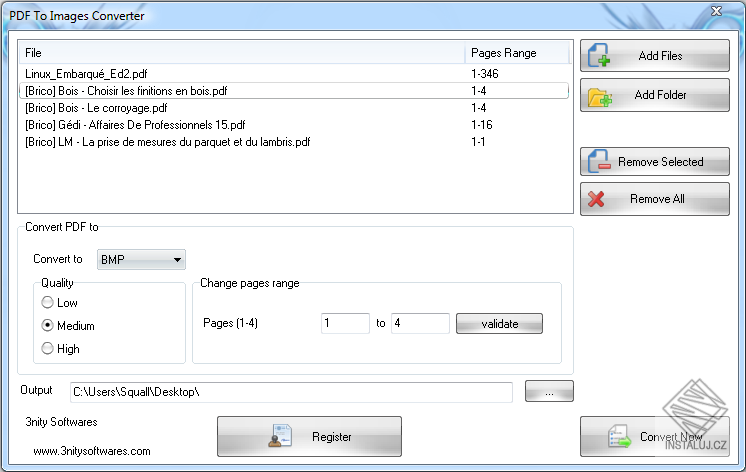The width and height of the screenshot is (746, 472).
Task: Click the Output path C:\Users\Squall\Desktop\ field
Action: tap(291, 392)
